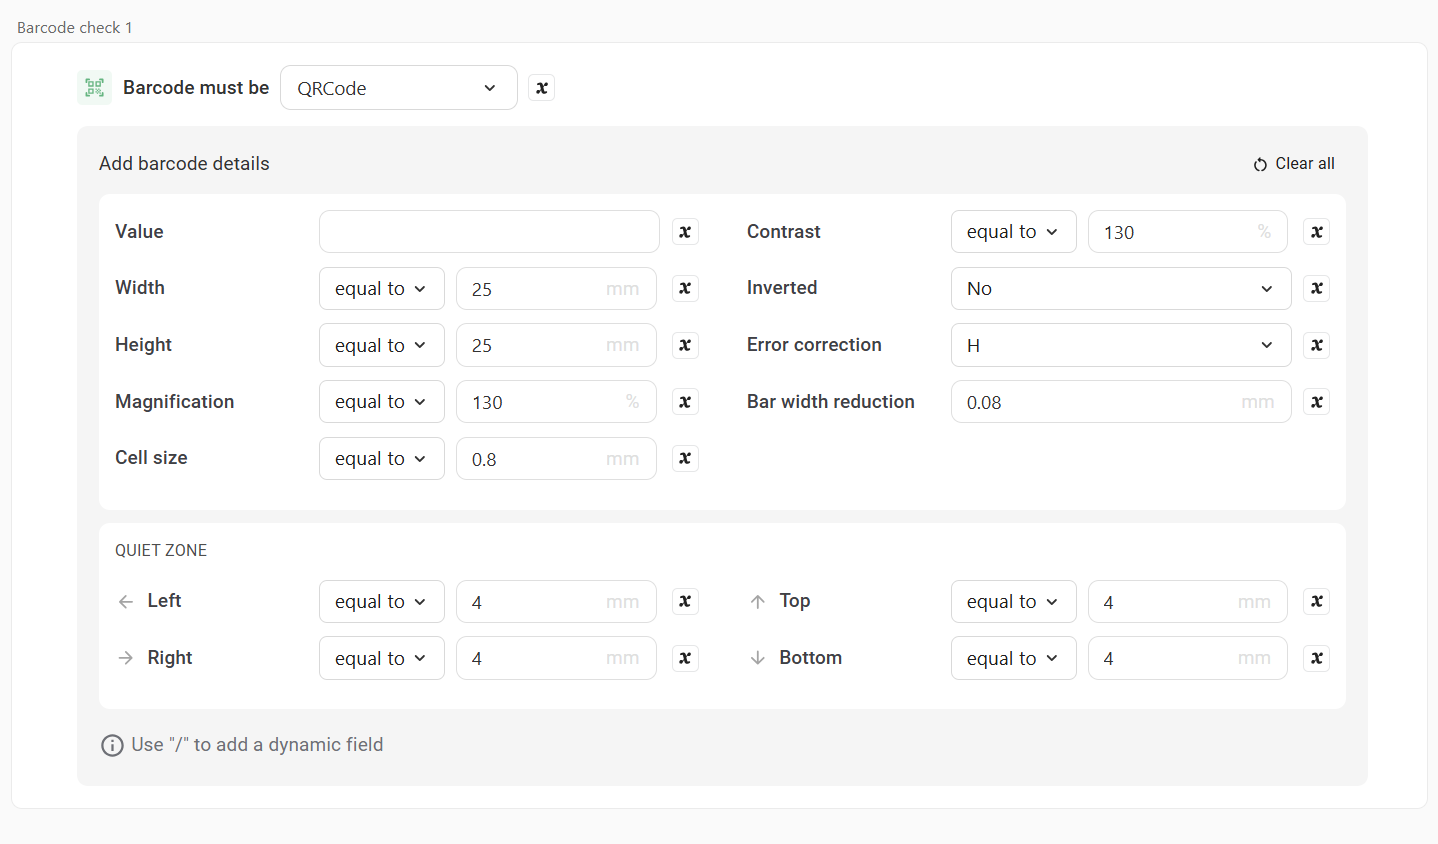Open the Error correction dropdown showing H
The width and height of the screenshot is (1438, 844).
pyautogui.click(x=1120, y=345)
